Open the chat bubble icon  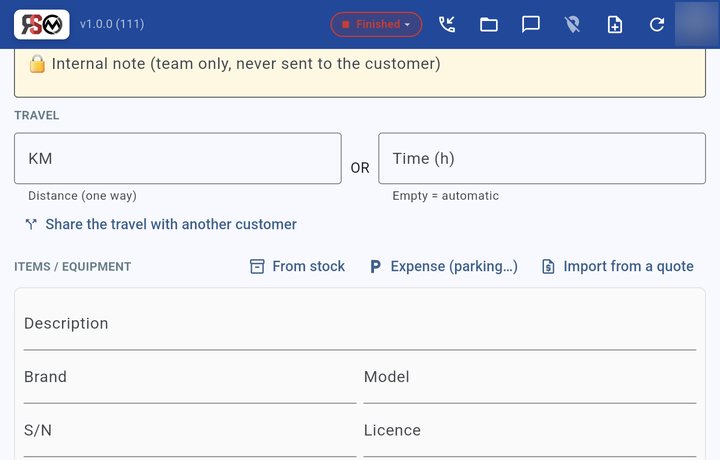click(x=530, y=24)
